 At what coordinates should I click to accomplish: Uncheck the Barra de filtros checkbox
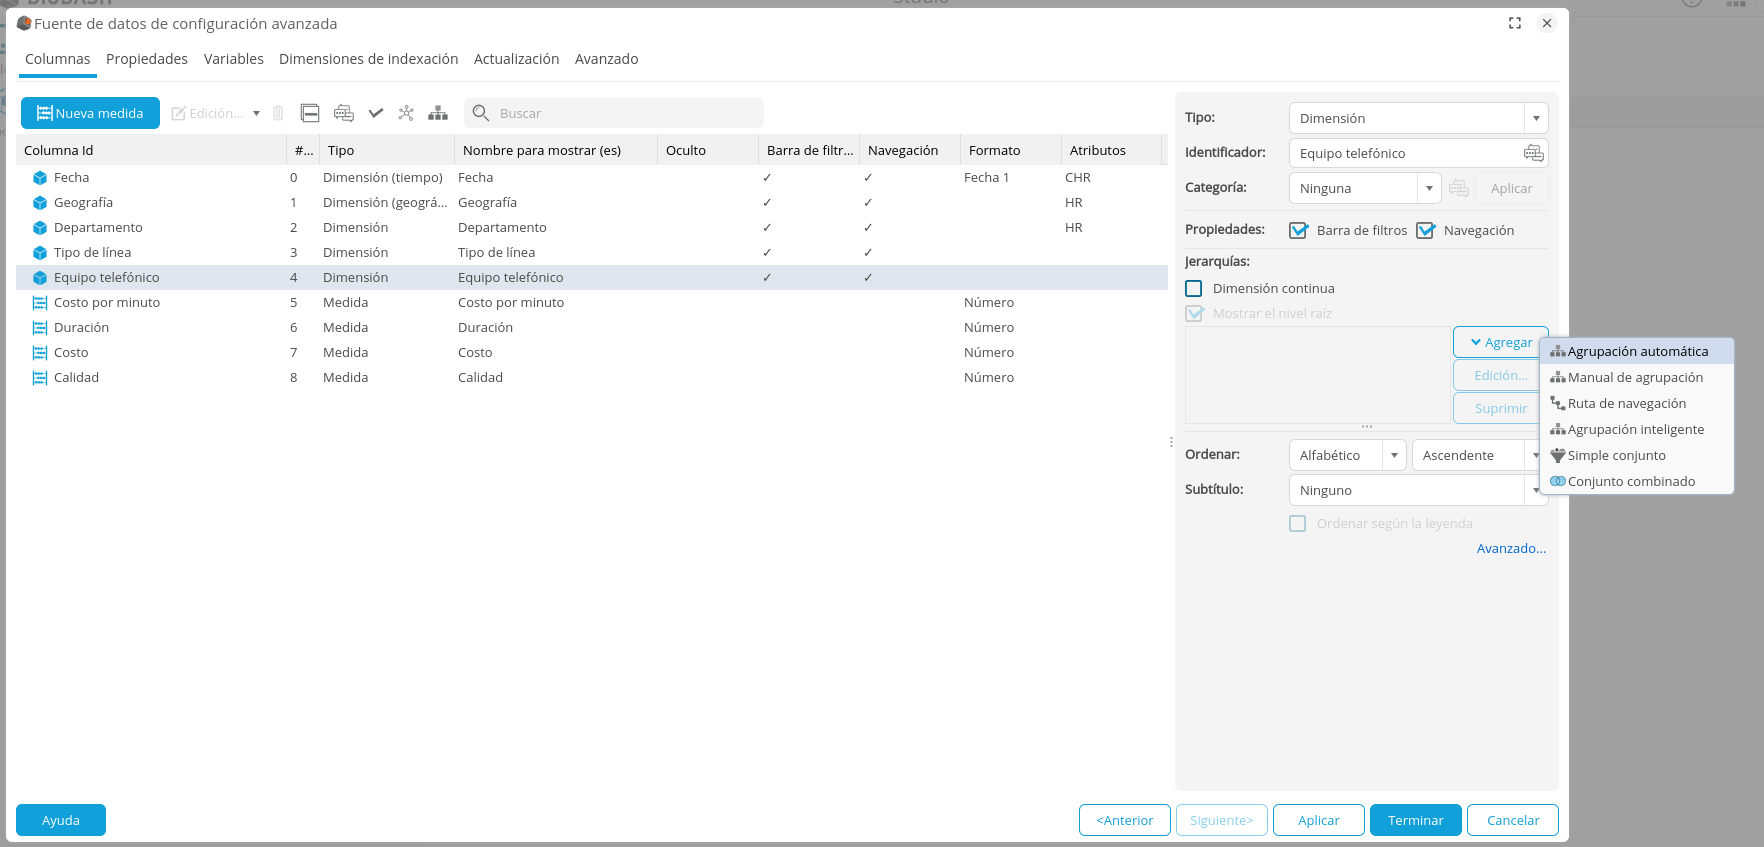coord(1298,231)
